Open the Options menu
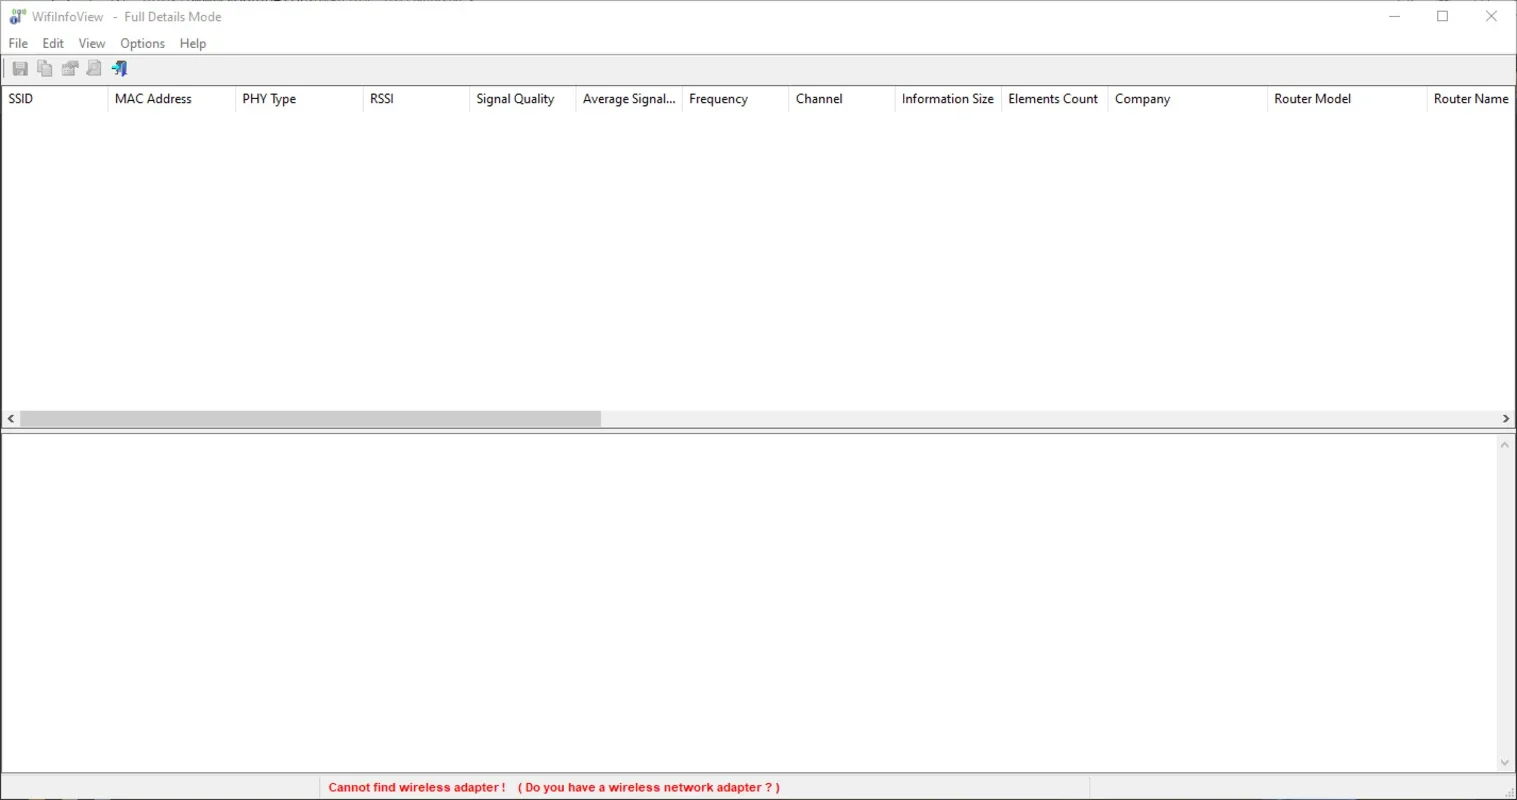 coord(142,43)
